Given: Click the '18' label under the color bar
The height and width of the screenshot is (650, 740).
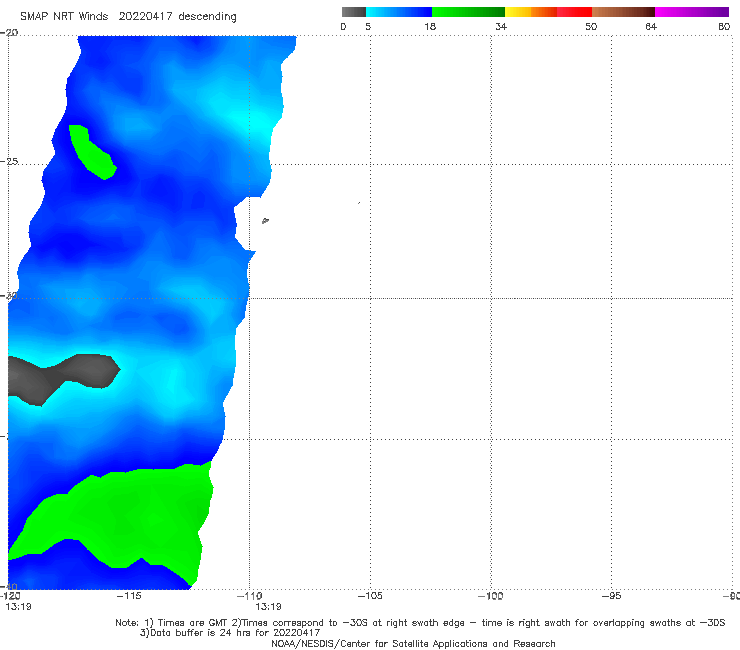Looking at the screenshot, I should (430, 26).
